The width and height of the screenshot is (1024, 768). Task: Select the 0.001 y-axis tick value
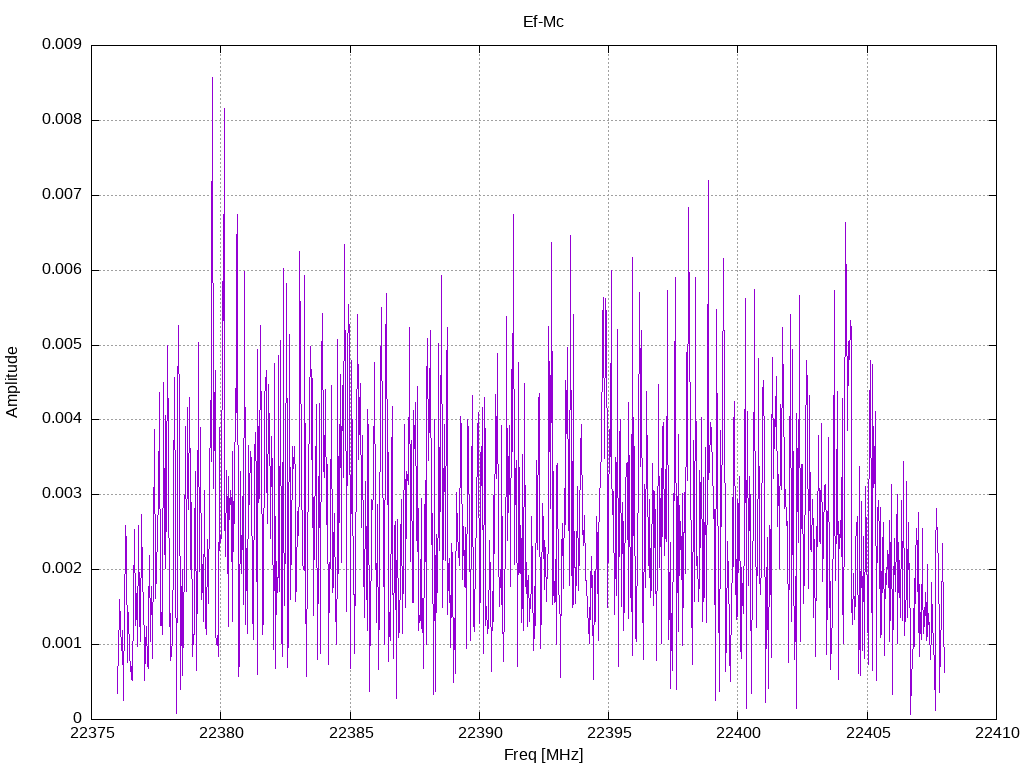pos(61,644)
